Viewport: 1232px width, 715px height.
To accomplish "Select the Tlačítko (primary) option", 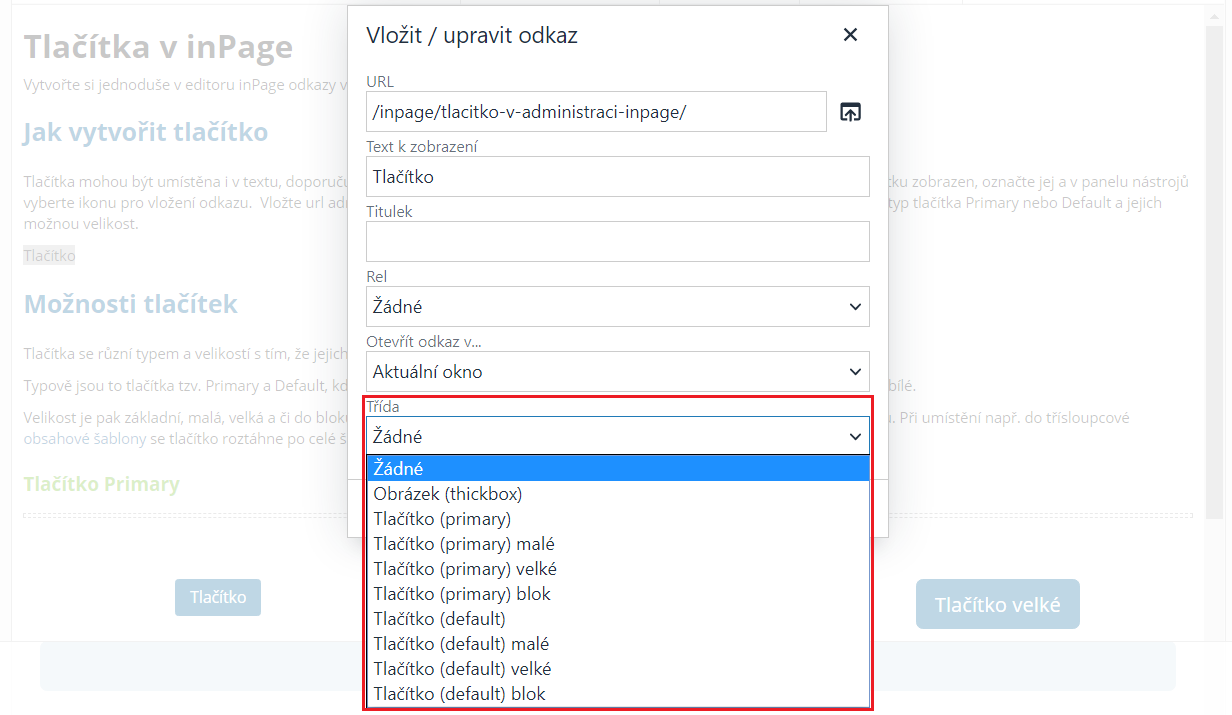I will [x=617, y=519].
